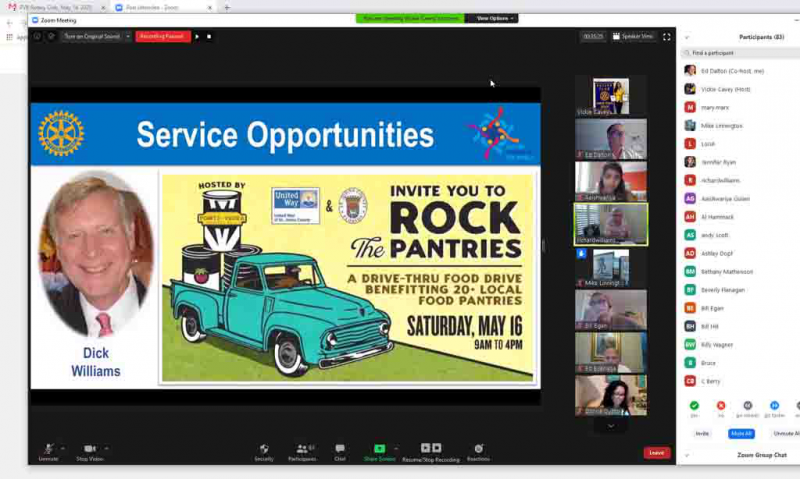Click the Unmute All button
This screenshot has width=800, height=479.
pyautogui.click(x=784, y=434)
